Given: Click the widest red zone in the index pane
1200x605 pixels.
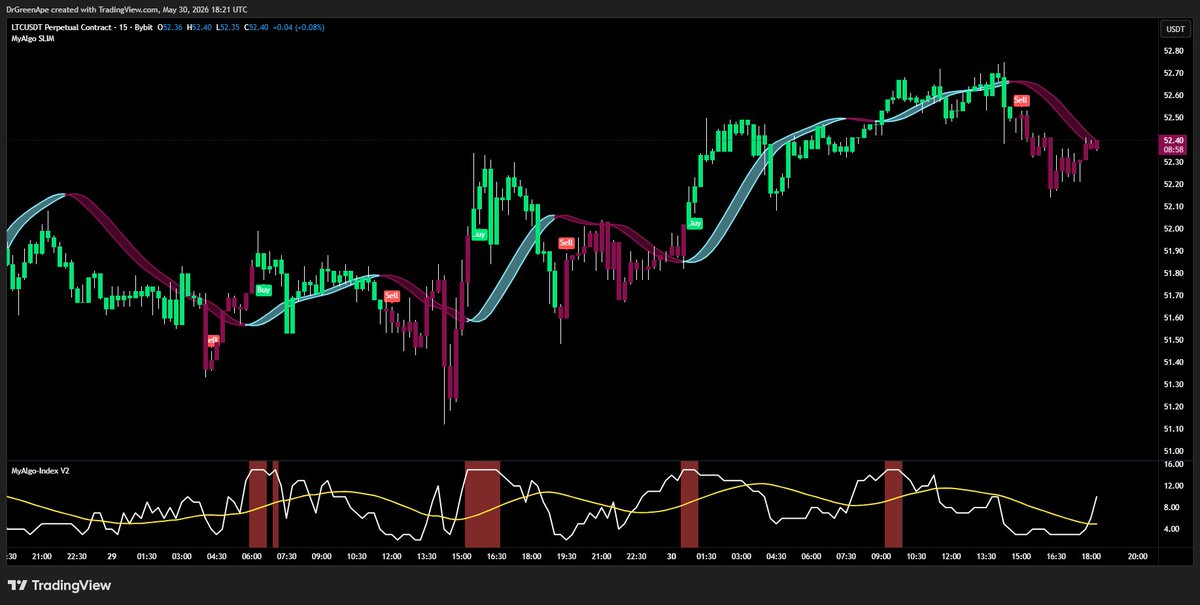Looking at the screenshot, I should 482,503.
